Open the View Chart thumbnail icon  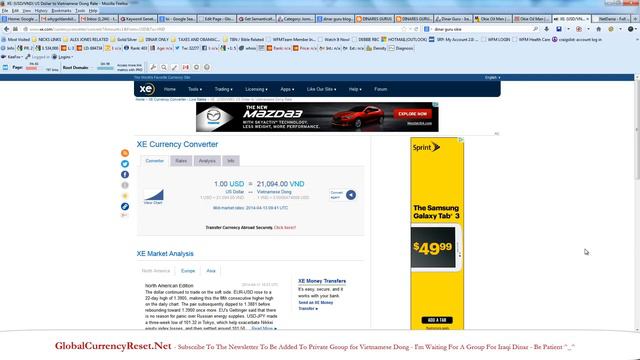coord(153,196)
